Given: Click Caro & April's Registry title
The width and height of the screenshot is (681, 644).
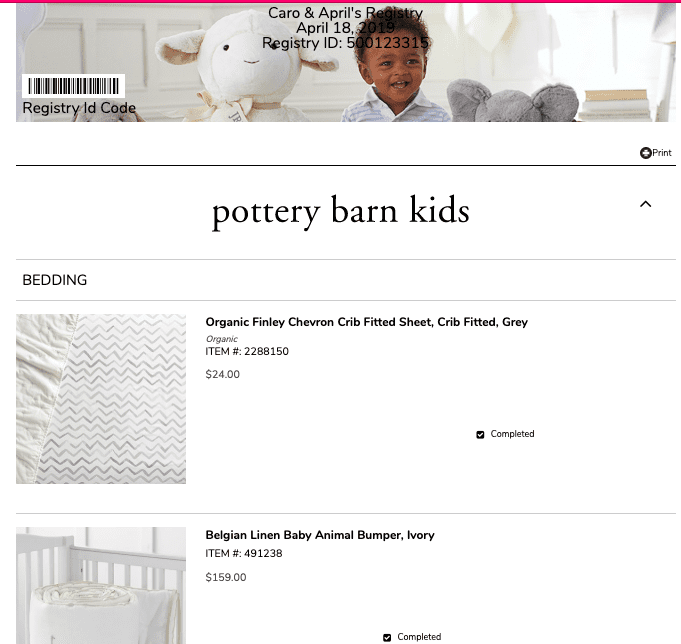Looking at the screenshot, I should click(x=345, y=13).
